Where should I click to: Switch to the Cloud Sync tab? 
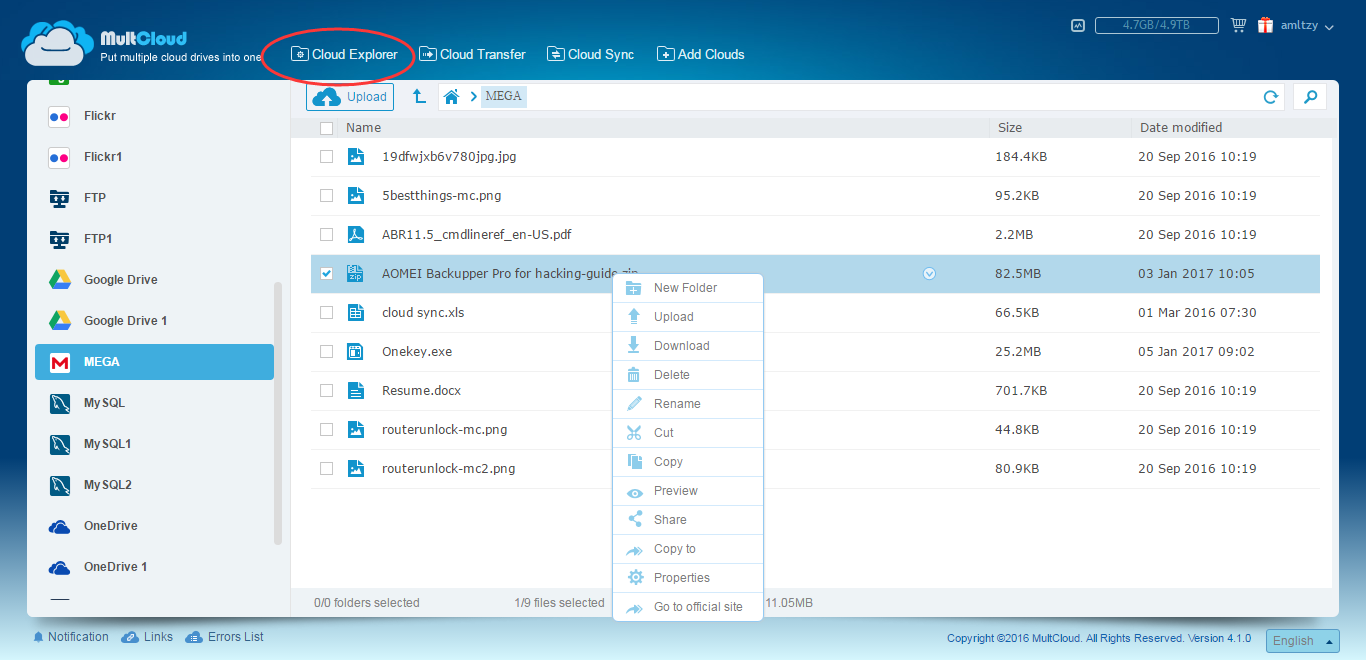[590, 54]
